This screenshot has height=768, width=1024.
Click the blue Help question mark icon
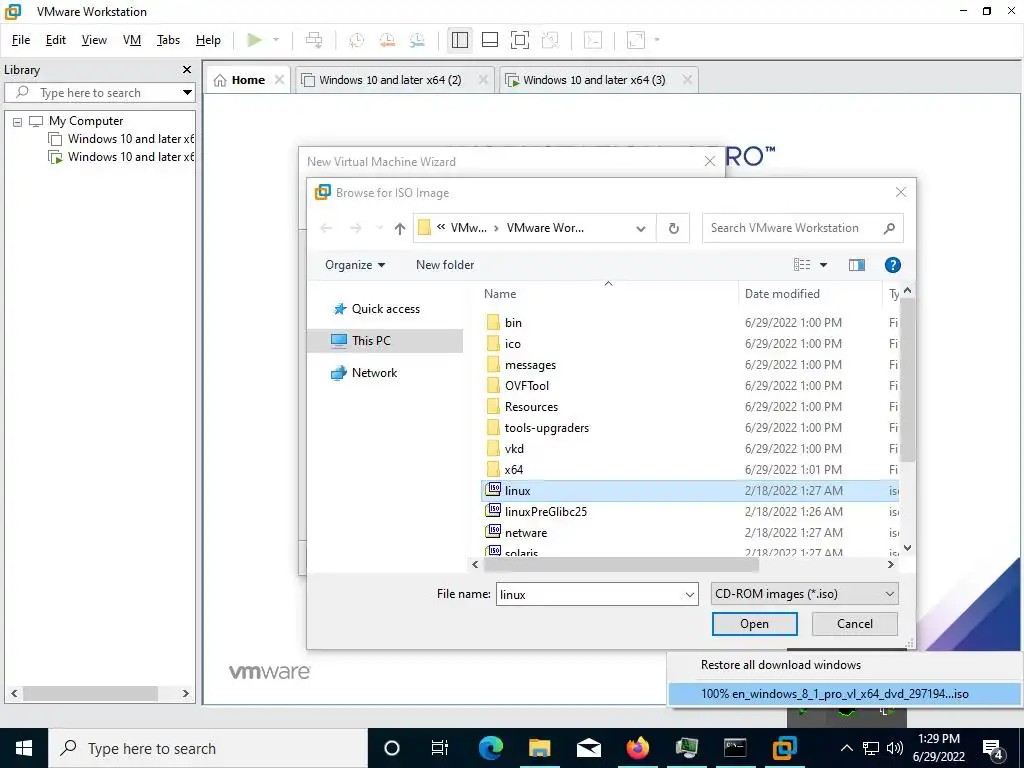[x=892, y=264]
